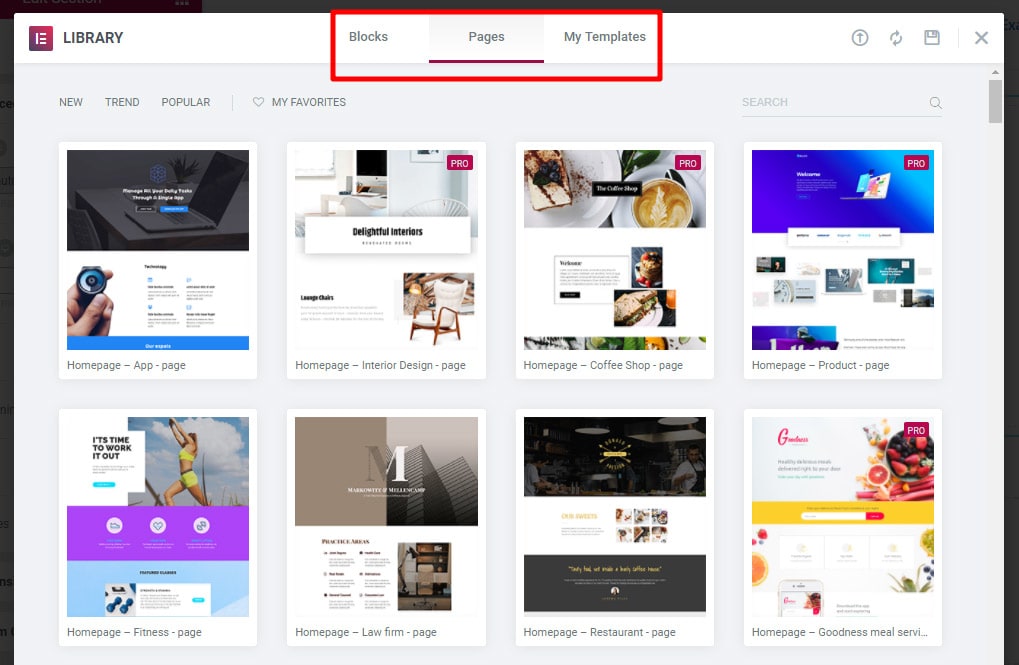
Task: Open the Homepage – Restaurant template thumbnail
Action: [x=615, y=517]
